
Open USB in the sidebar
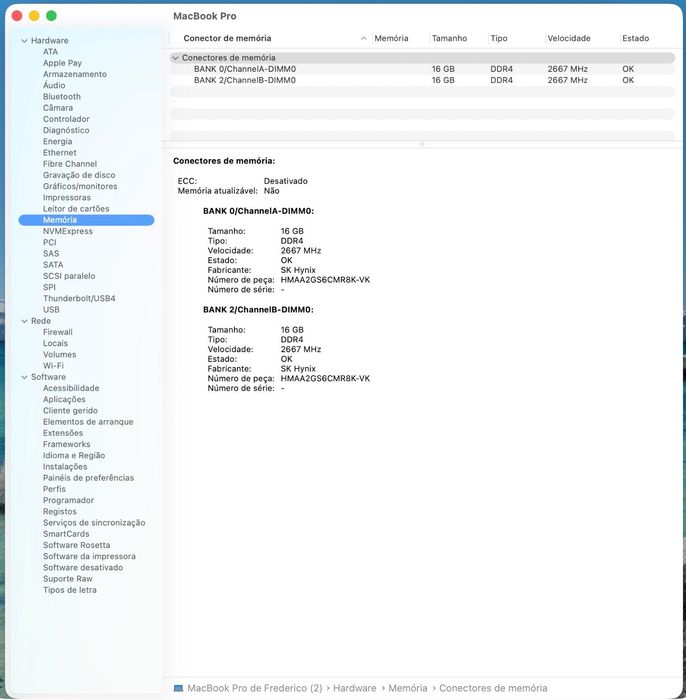(x=51, y=309)
